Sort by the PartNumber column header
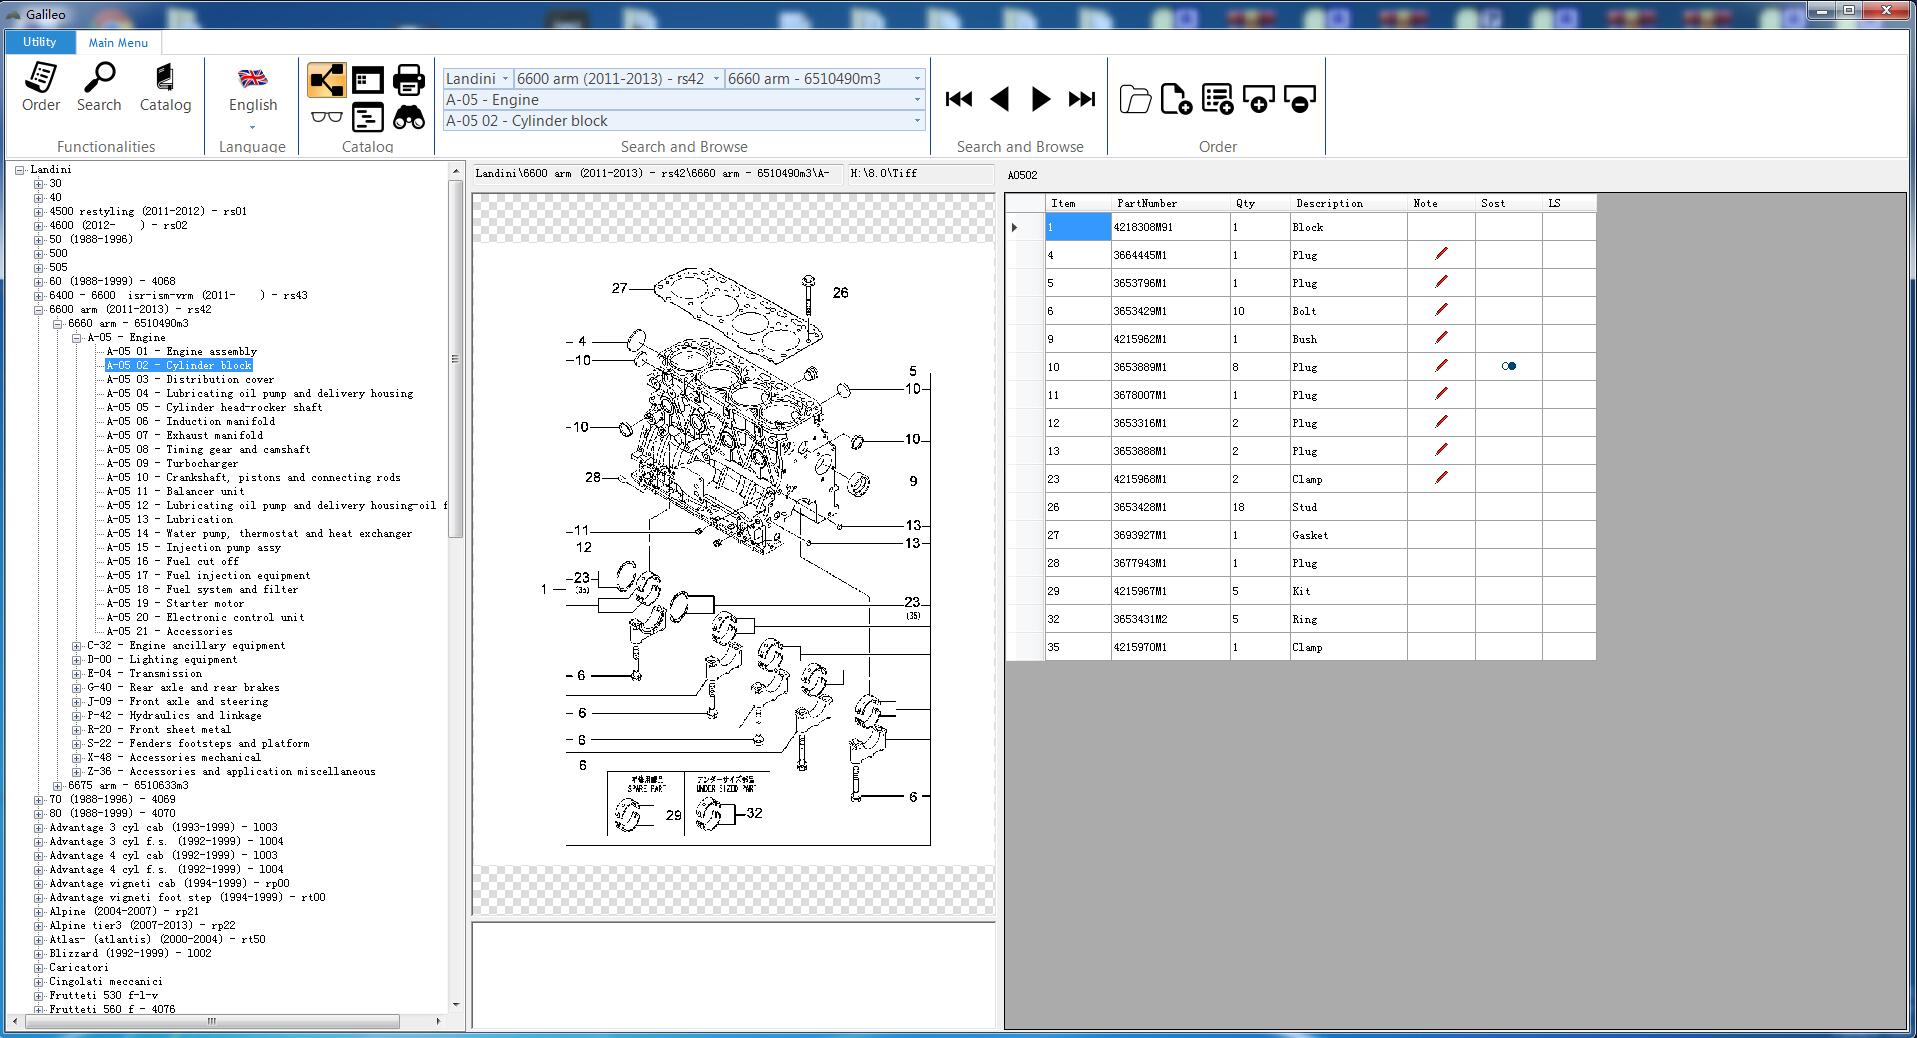Screen dimensions: 1917x1038 (1170, 203)
